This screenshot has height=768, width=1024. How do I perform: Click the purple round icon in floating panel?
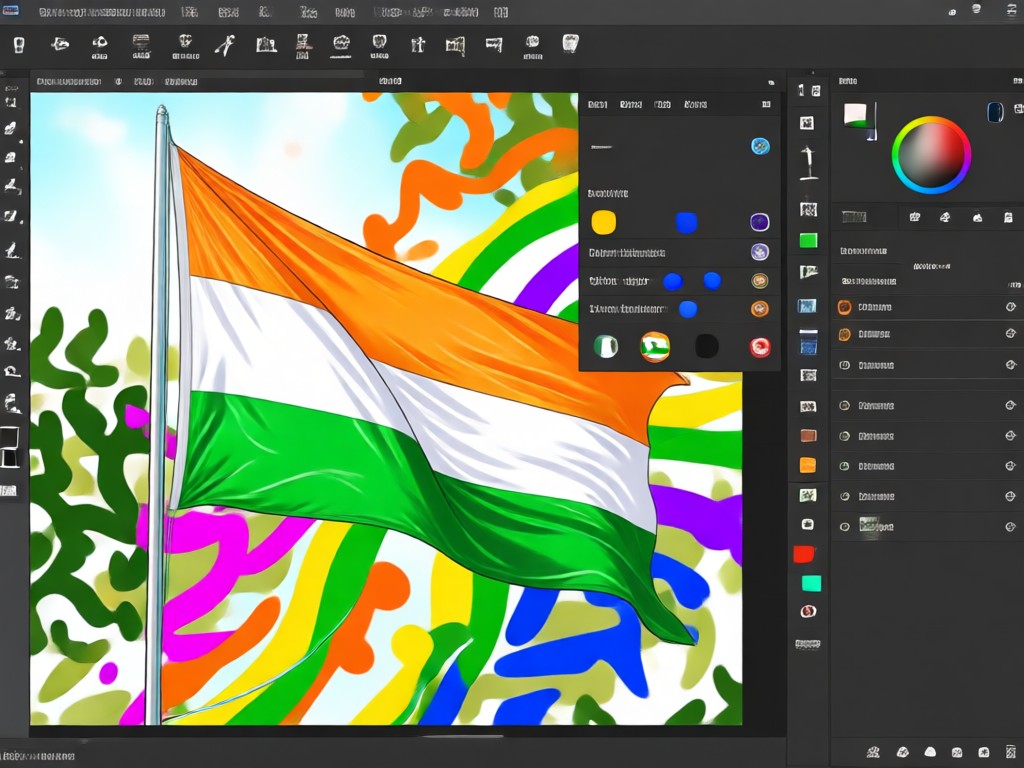[760, 222]
